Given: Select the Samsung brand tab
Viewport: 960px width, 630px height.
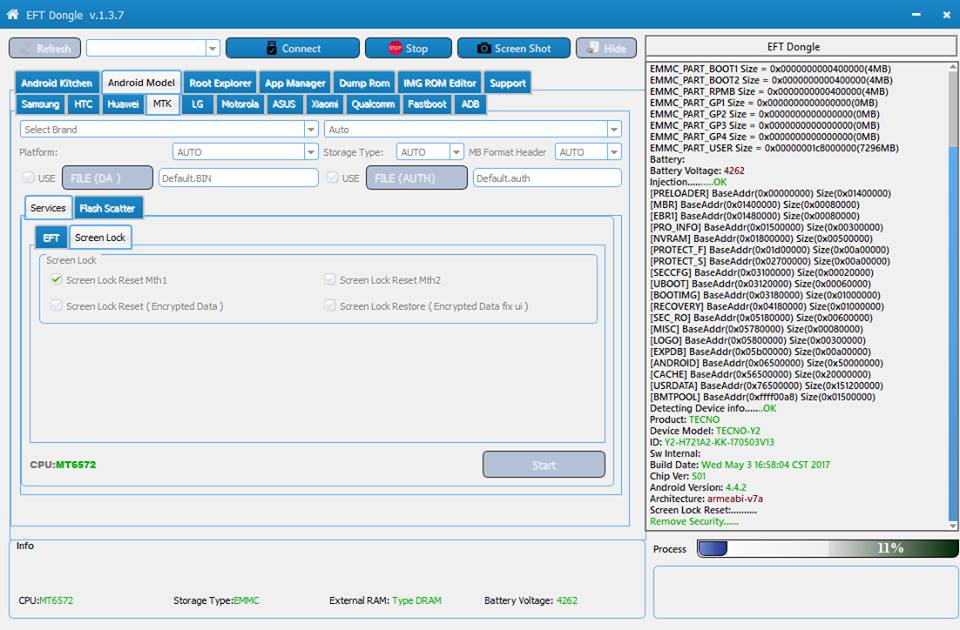Looking at the screenshot, I should (40, 104).
